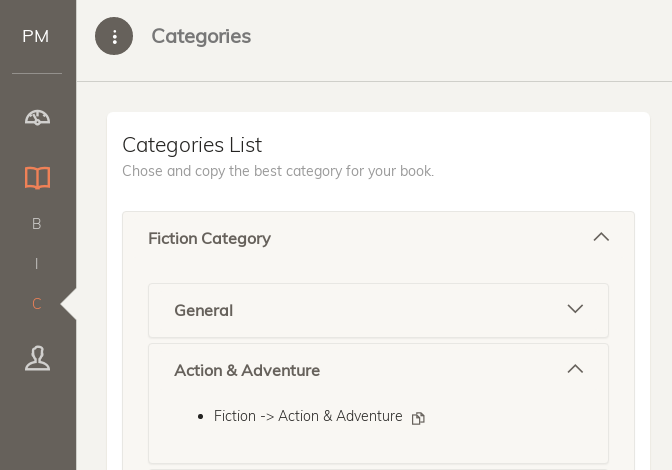Copy the Fiction -> Action & Adventure category
The width and height of the screenshot is (672, 470).
pos(418,418)
